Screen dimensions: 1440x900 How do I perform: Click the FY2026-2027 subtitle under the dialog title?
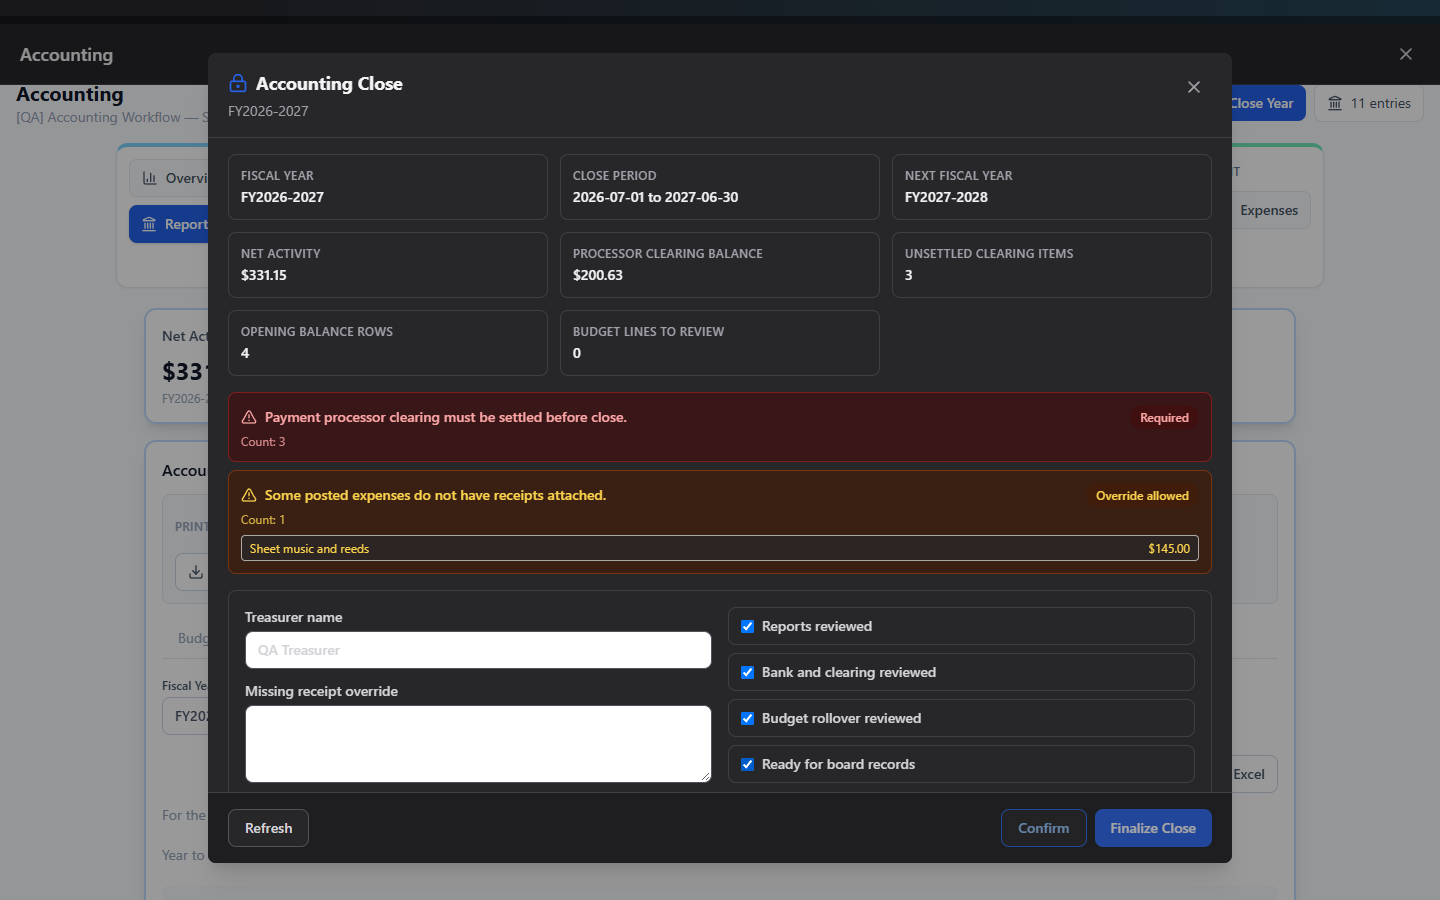pyautogui.click(x=268, y=111)
